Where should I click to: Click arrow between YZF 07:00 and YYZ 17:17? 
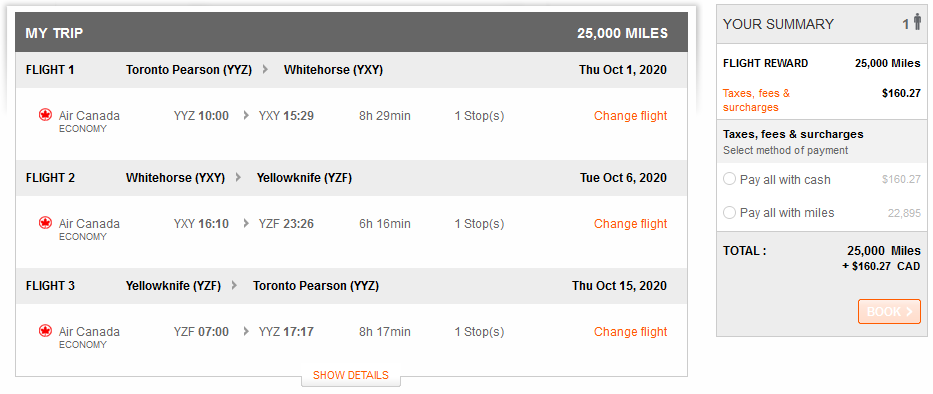pos(246,332)
